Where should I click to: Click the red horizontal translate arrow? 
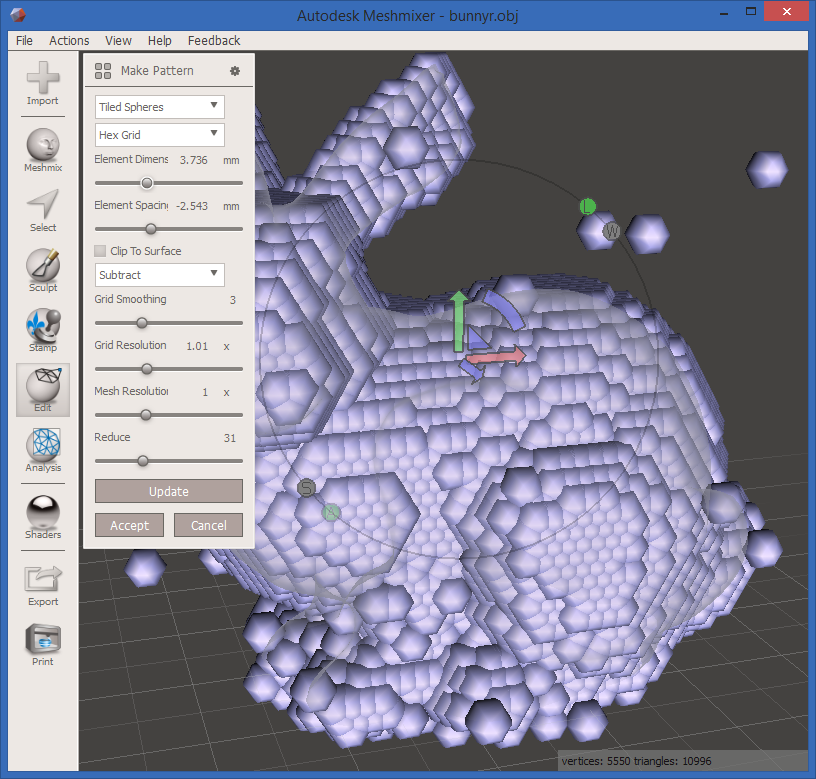tap(496, 356)
